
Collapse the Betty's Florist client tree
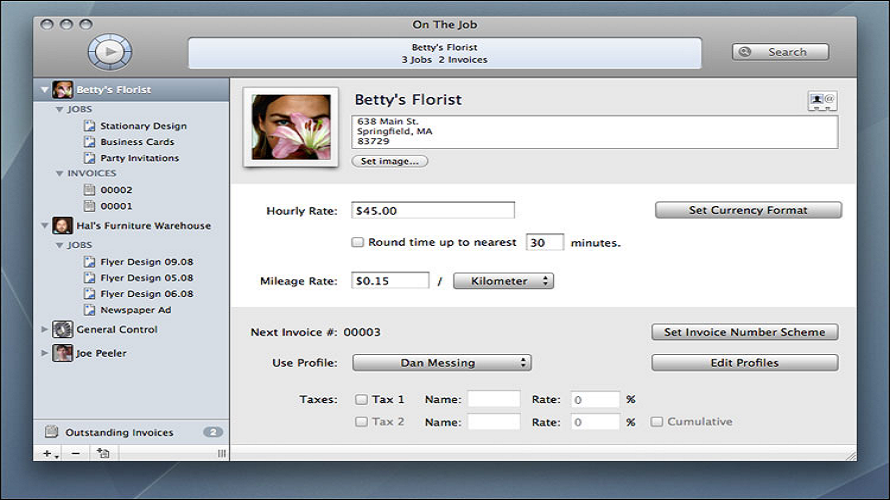tap(44, 90)
